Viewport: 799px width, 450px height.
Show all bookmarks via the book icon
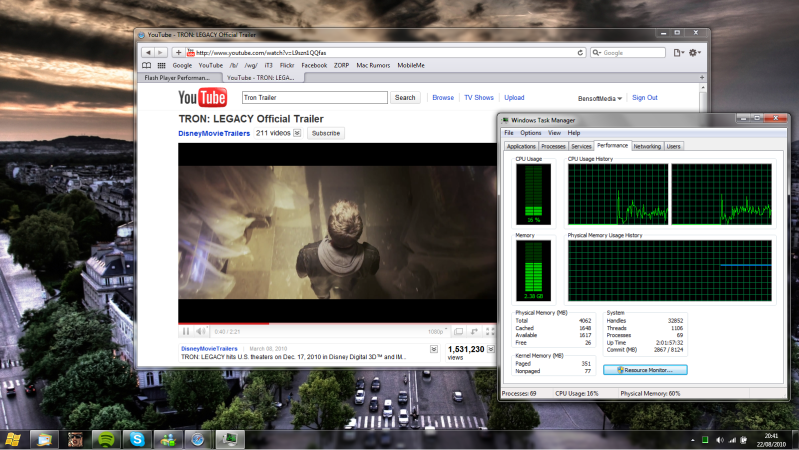coord(146,65)
